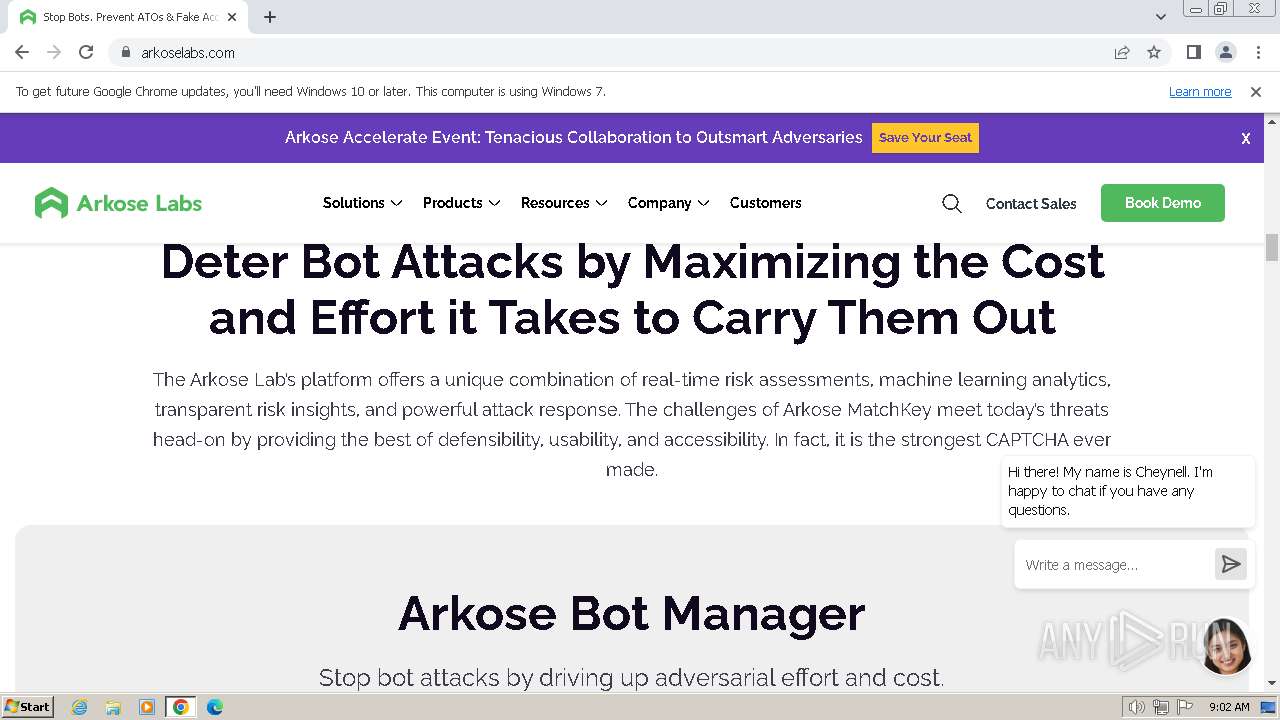Viewport: 1280px width, 720px height.
Task: Click the Book Demo button
Action: coord(1162,202)
